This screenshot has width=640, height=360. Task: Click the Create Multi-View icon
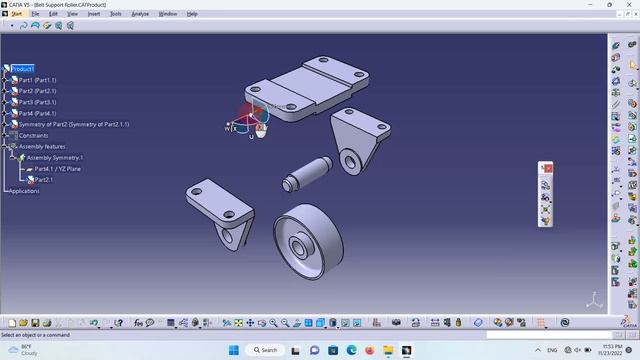[x=309, y=323]
